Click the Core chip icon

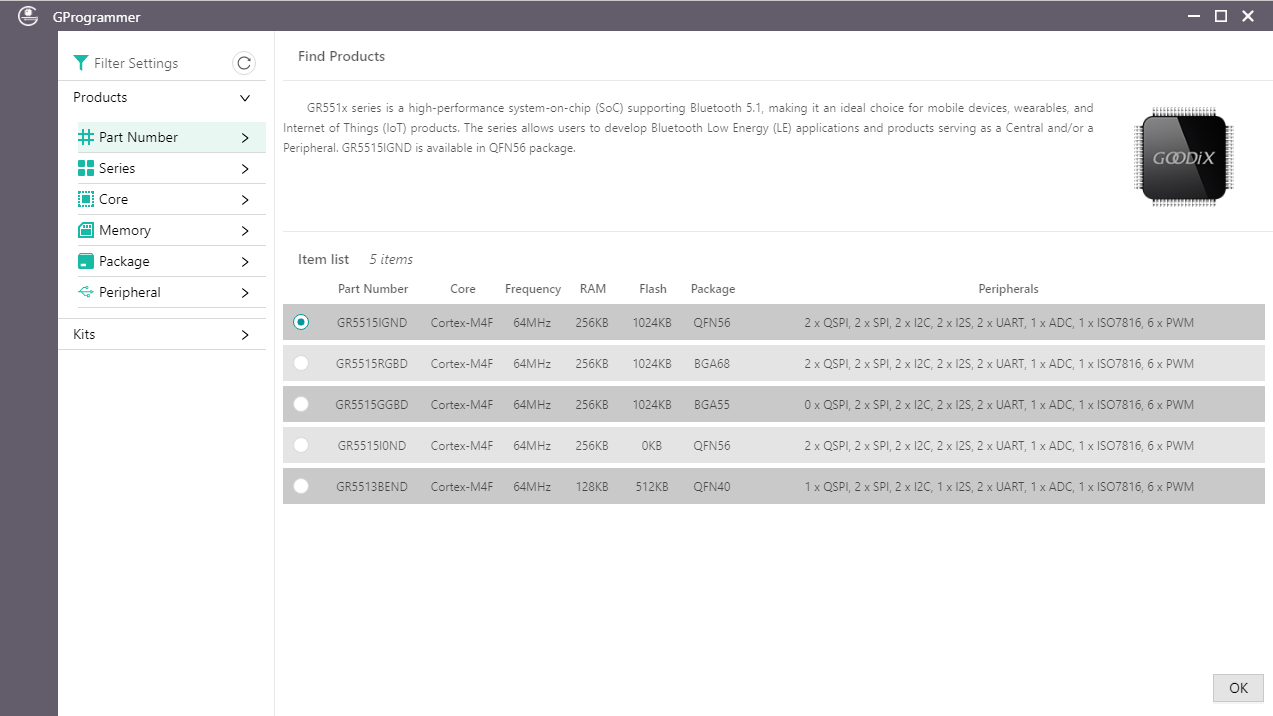pos(86,200)
